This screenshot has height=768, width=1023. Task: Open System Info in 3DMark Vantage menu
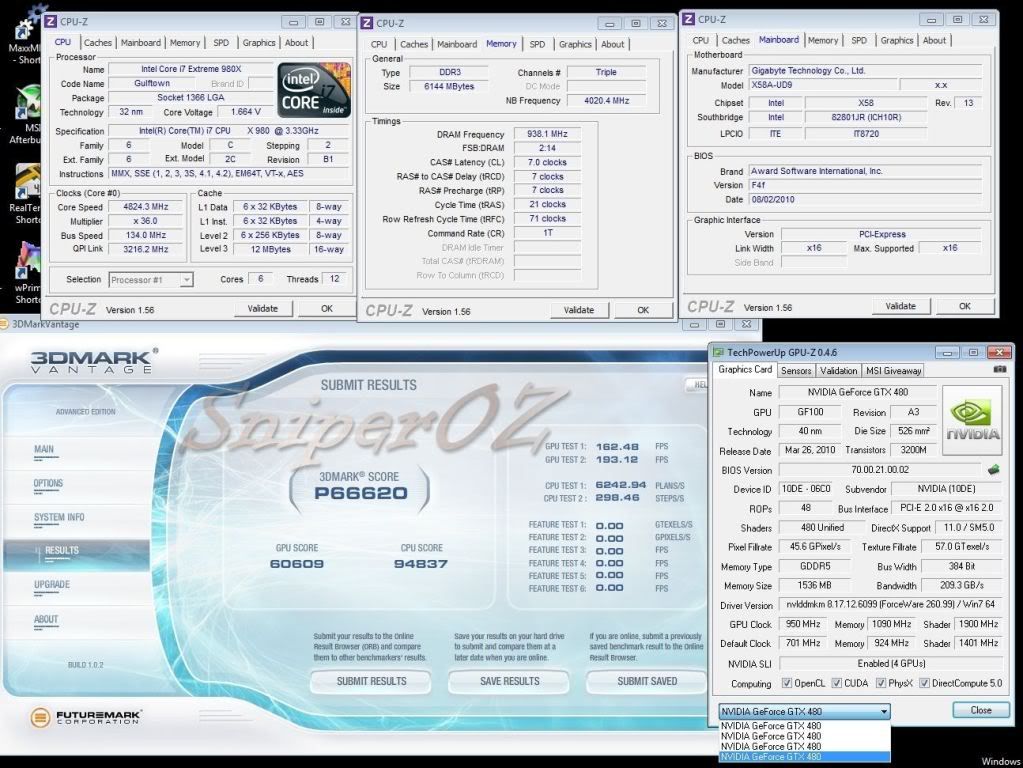(59, 517)
